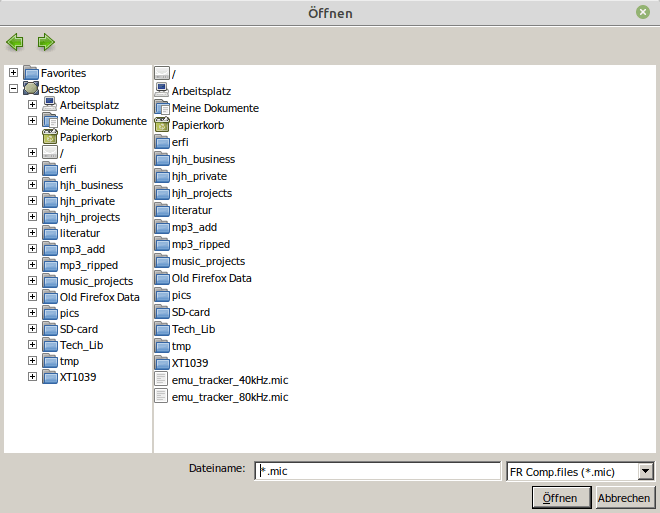Click the Arbeitsplatz computer icon in tree
Image resolution: width=660 pixels, height=513 pixels.
click(x=50, y=105)
